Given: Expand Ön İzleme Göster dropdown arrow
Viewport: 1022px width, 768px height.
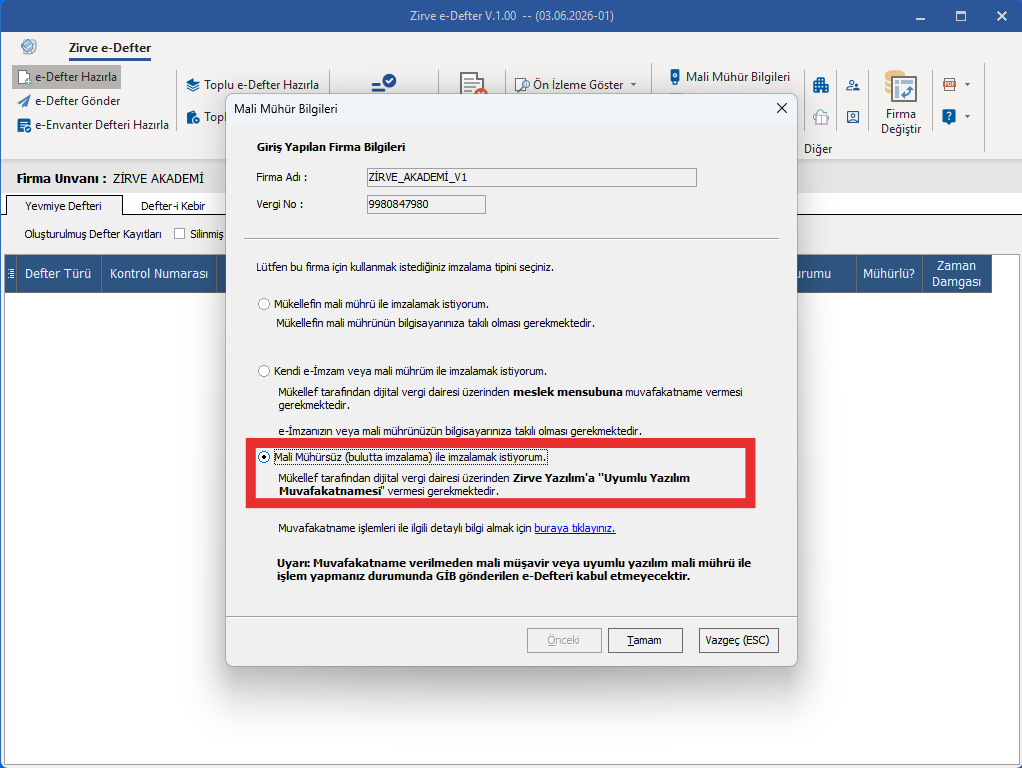Looking at the screenshot, I should click(x=634, y=85).
